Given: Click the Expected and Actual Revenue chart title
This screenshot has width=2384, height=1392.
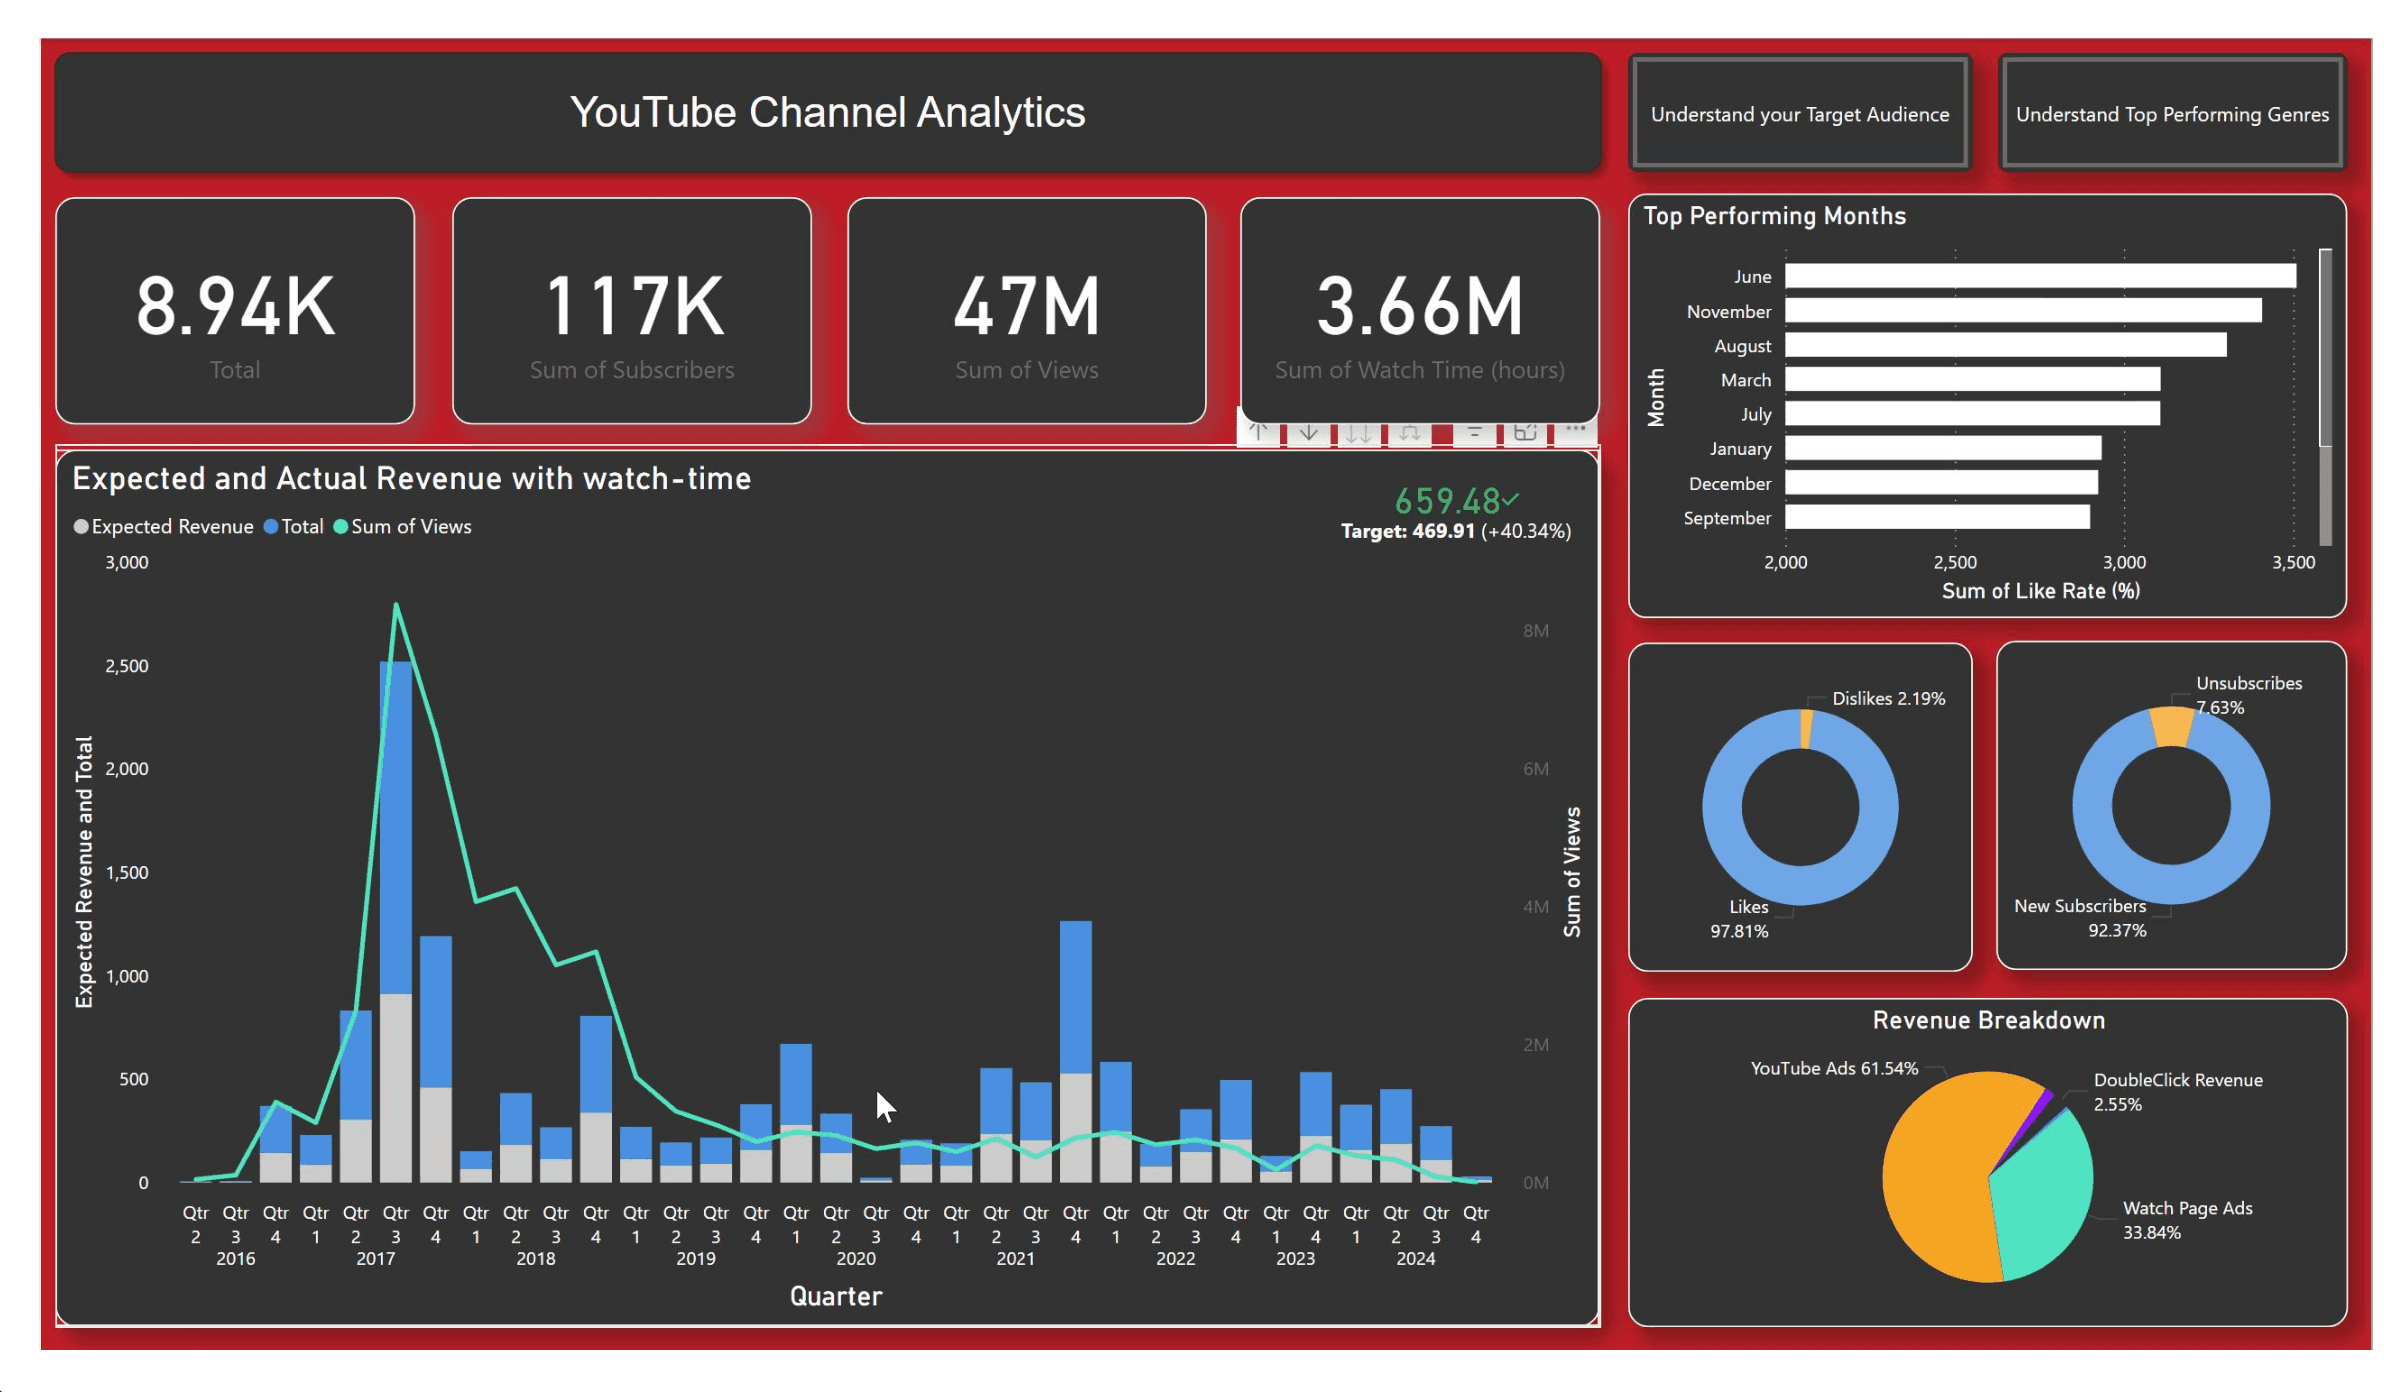Looking at the screenshot, I should (412, 479).
